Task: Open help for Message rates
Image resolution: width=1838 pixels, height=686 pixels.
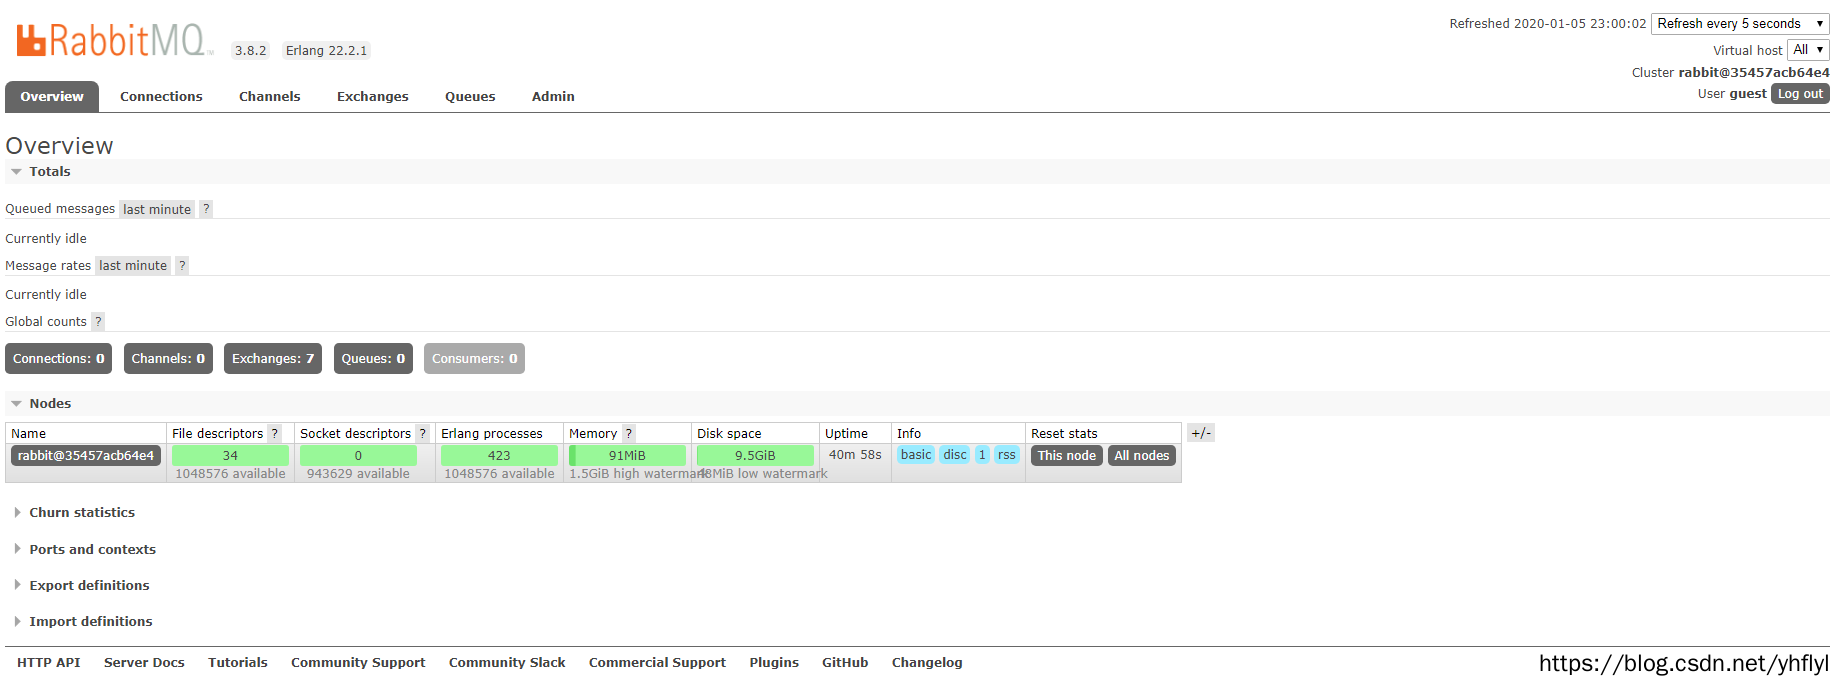Action: 182,265
